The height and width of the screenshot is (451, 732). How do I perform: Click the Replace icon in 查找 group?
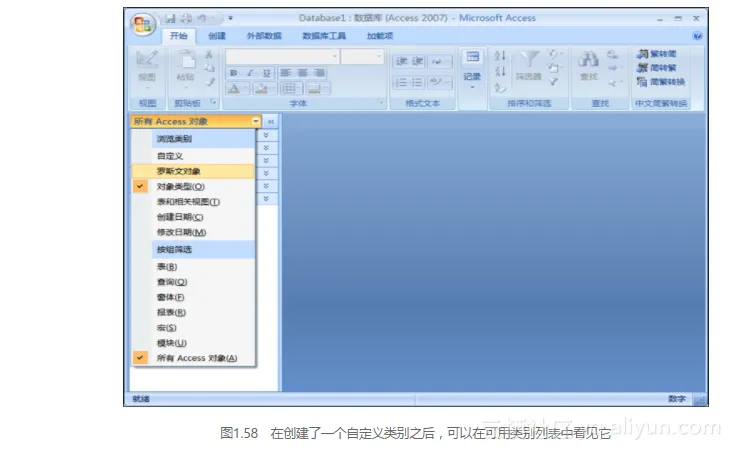click(612, 55)
